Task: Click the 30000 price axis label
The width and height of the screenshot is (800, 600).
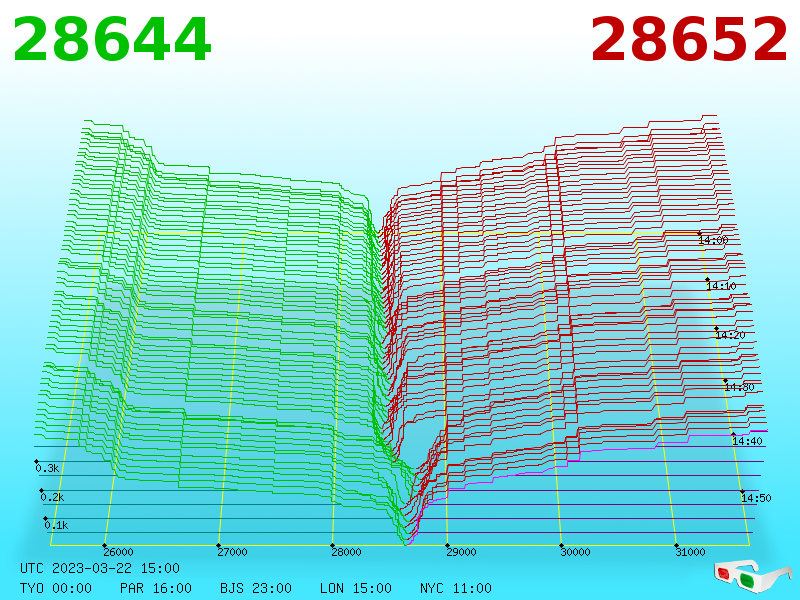Action: 576,552
